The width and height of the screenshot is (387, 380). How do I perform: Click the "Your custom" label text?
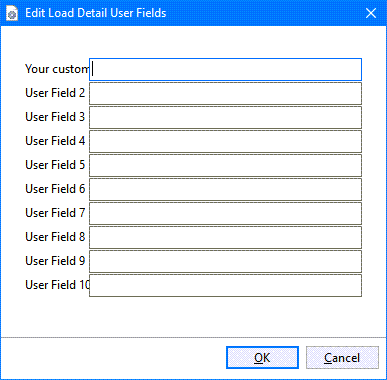click(x=57, y=69)
